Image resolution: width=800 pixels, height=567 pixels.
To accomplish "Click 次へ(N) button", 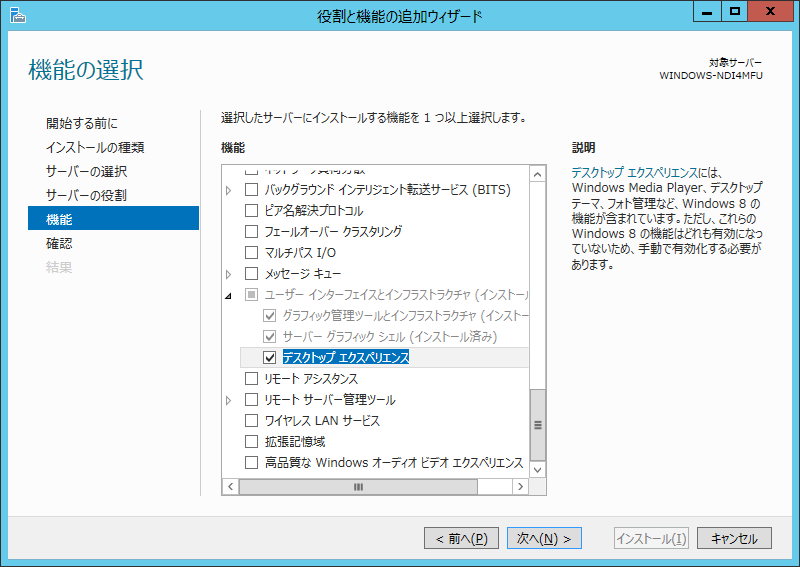I will pos(544,538).
